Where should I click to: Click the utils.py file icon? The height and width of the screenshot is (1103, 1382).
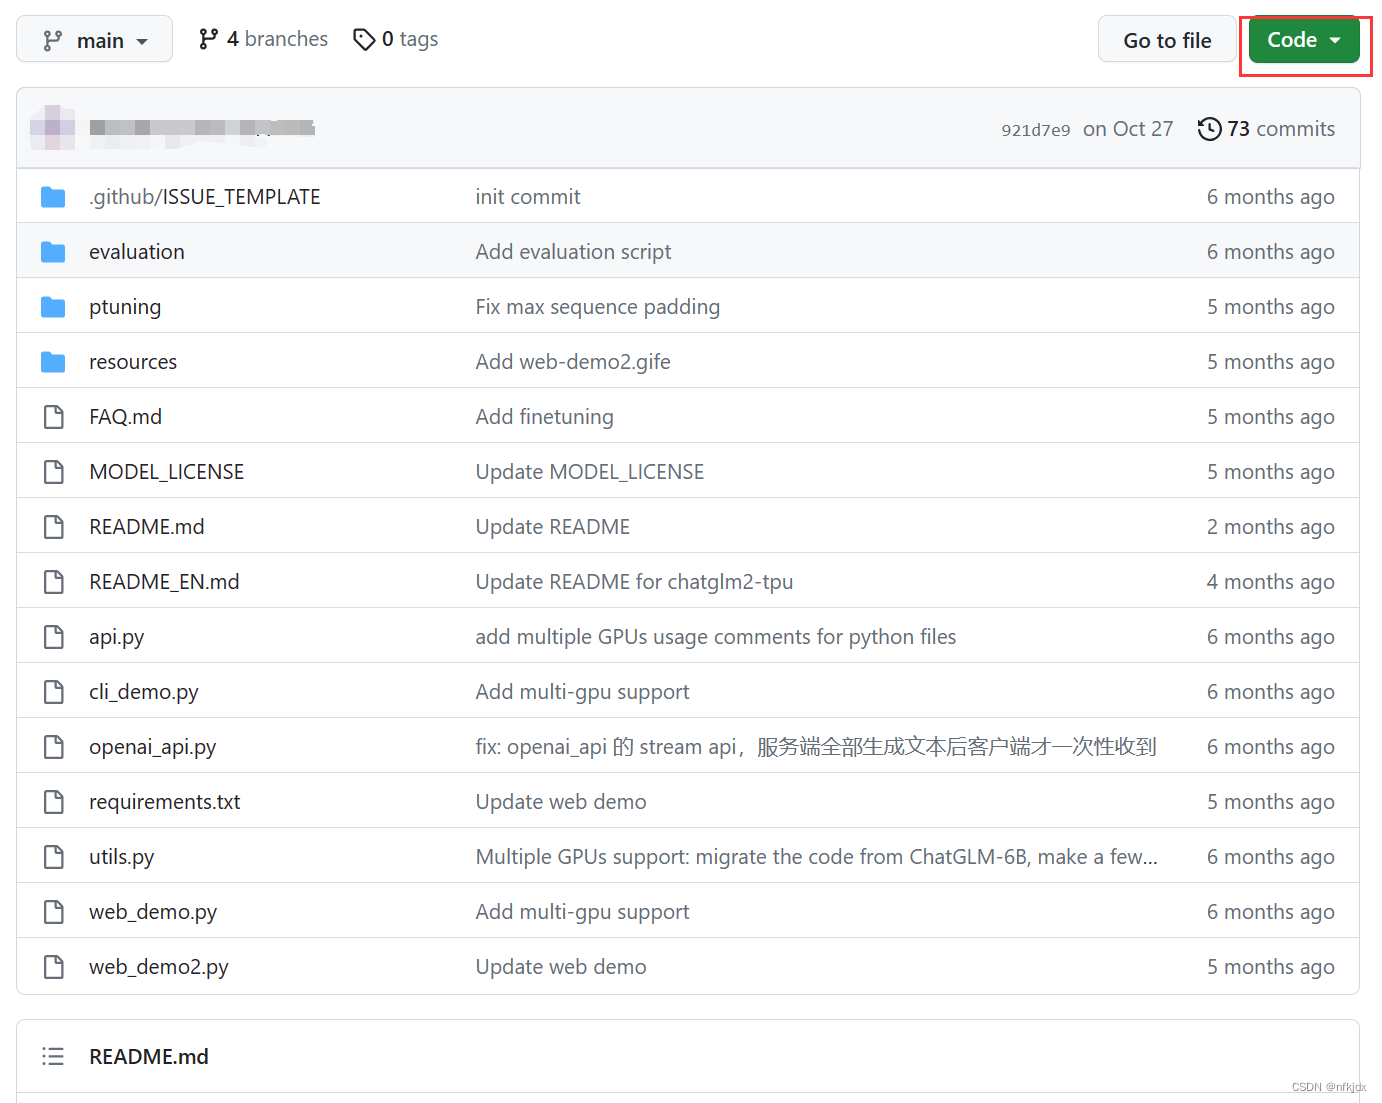pyautogui.click(x=53, y=857)
